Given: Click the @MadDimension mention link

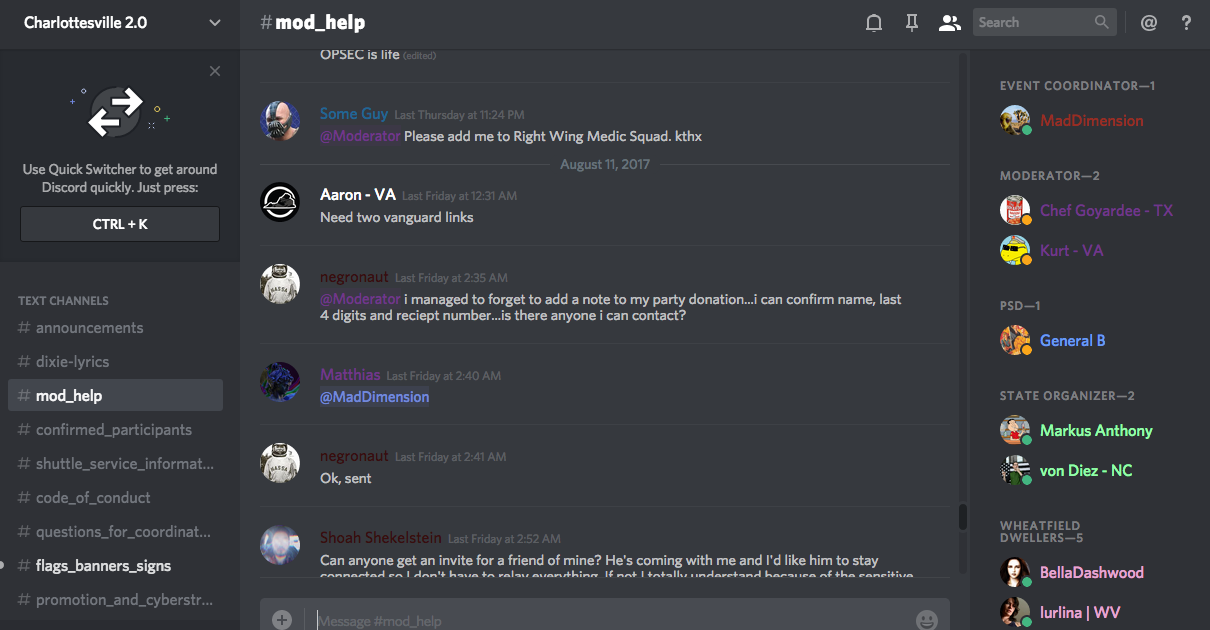Looking at the screenshot, I should click(374, 397).
